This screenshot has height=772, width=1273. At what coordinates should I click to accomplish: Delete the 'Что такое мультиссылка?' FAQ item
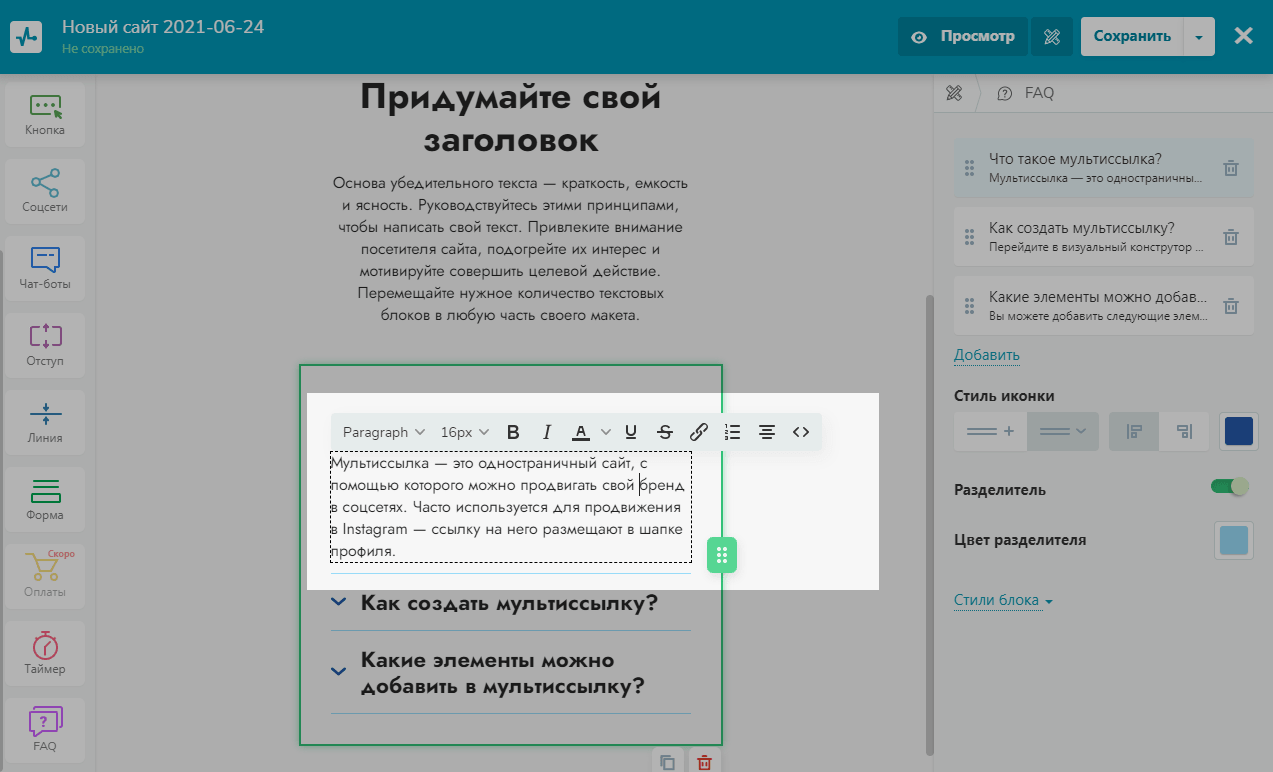click(x=1231, y=168)
